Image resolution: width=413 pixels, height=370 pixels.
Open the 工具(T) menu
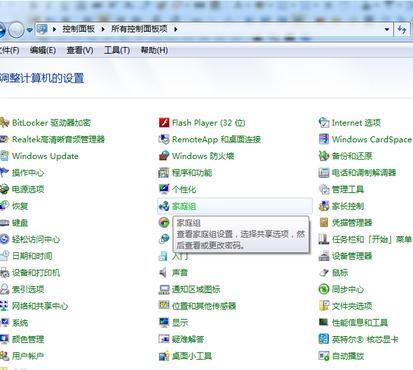point(117,50)
